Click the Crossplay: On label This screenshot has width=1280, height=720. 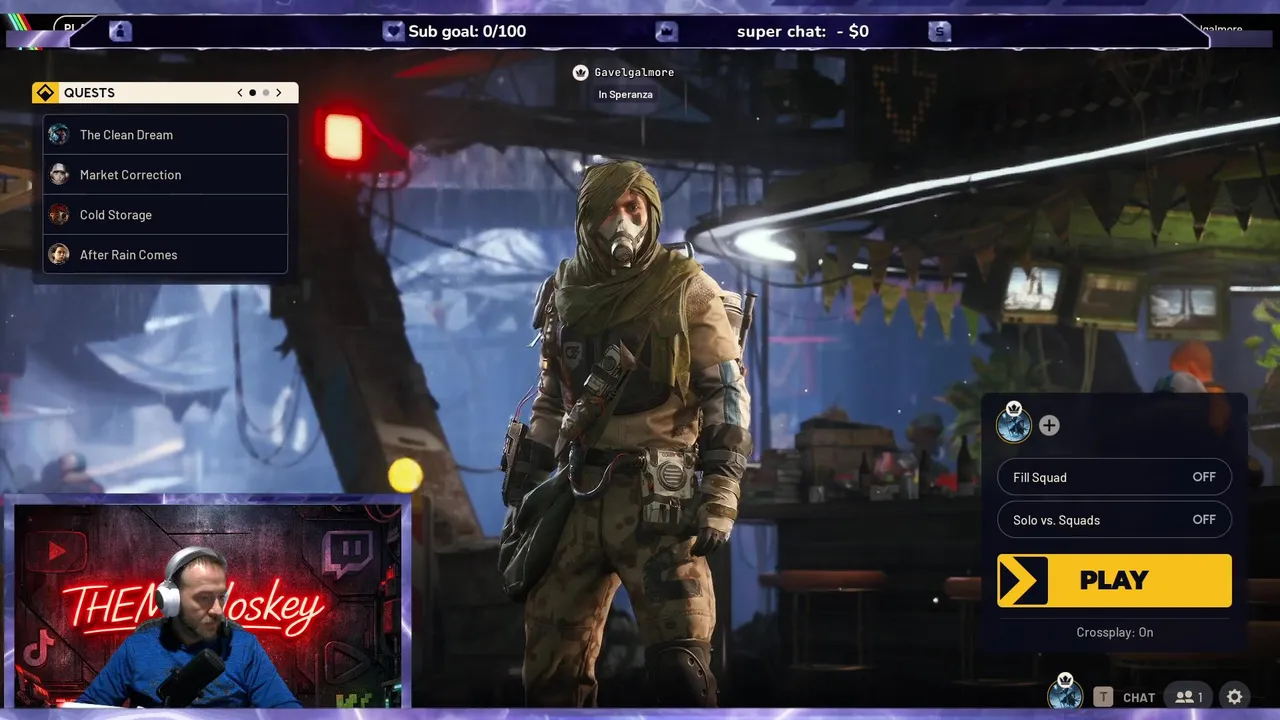[x=1114, y=632]
